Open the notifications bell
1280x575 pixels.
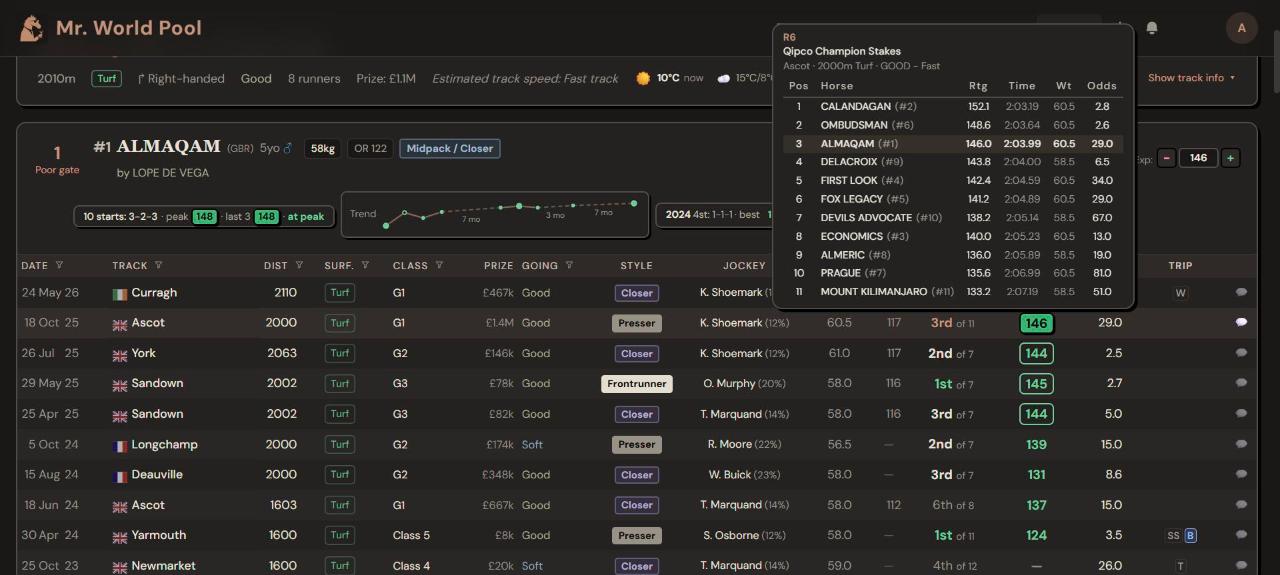(1152, 28)
